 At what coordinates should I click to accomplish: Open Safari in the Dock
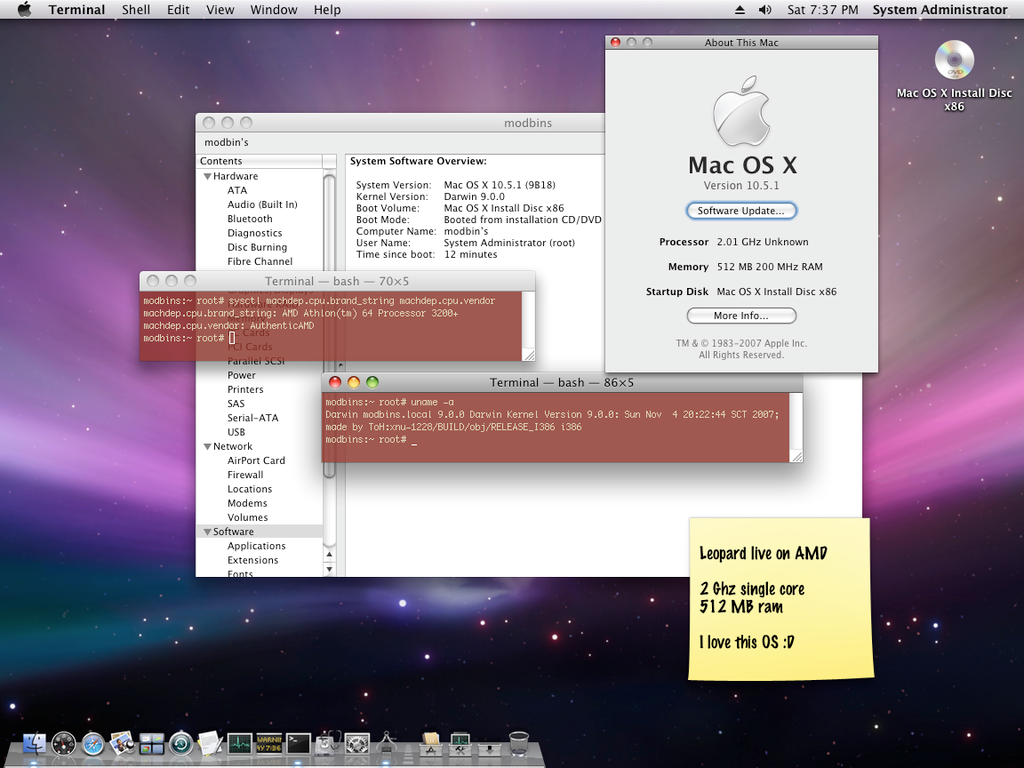click(x=93, y=744)
